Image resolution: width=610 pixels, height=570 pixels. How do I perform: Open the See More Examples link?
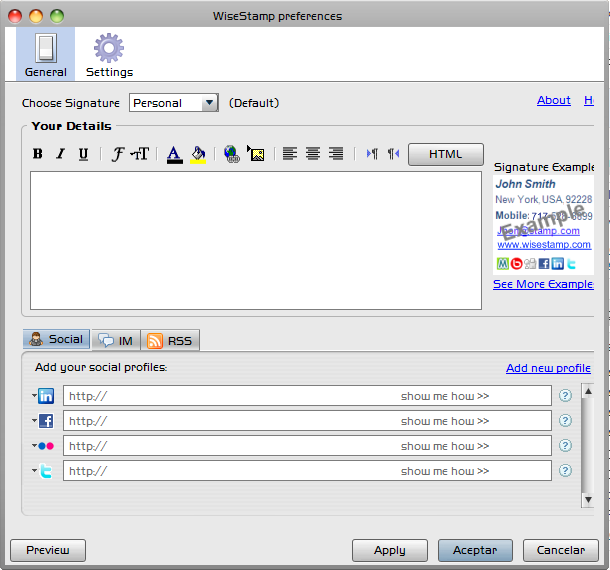pyautogui.click(x=543, y=284)
